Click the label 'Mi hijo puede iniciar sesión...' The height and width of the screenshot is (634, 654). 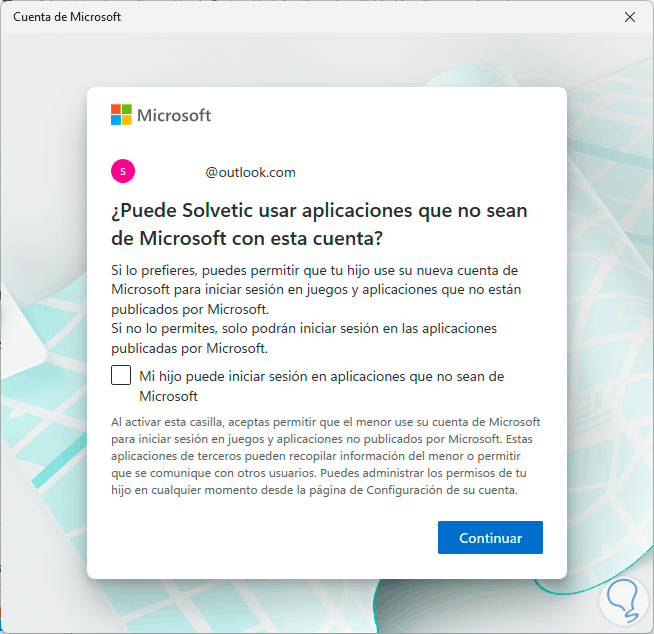322,386
